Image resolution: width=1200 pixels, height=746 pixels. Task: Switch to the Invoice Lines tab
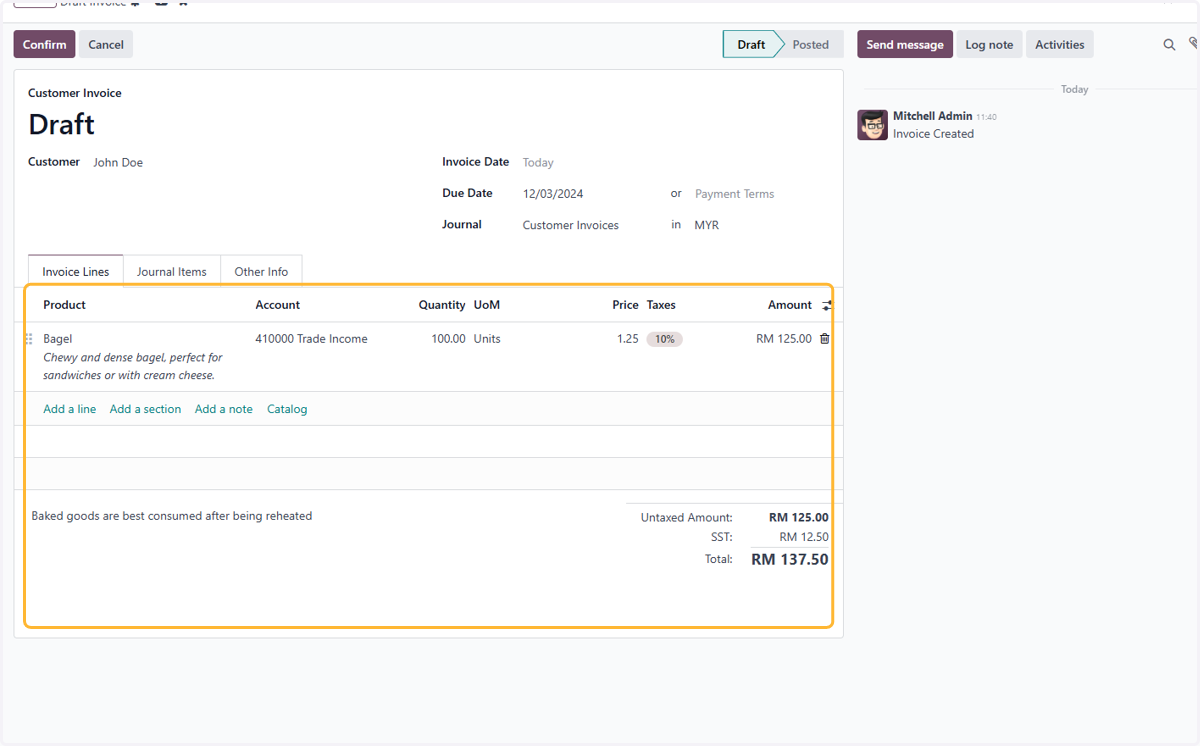click(x=76, y=271)
